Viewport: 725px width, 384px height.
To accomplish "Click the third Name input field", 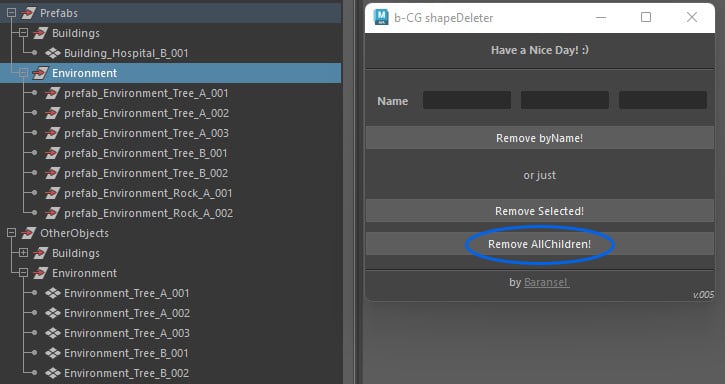I will pos(663,100).
